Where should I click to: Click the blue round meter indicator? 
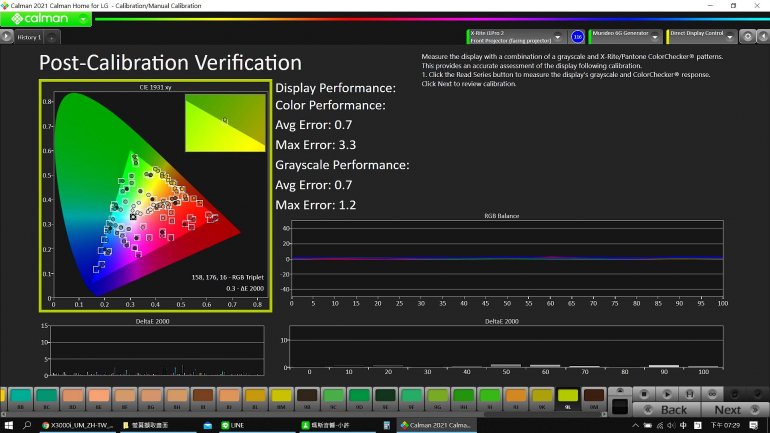pyautogui.click(x=577, y=37)
